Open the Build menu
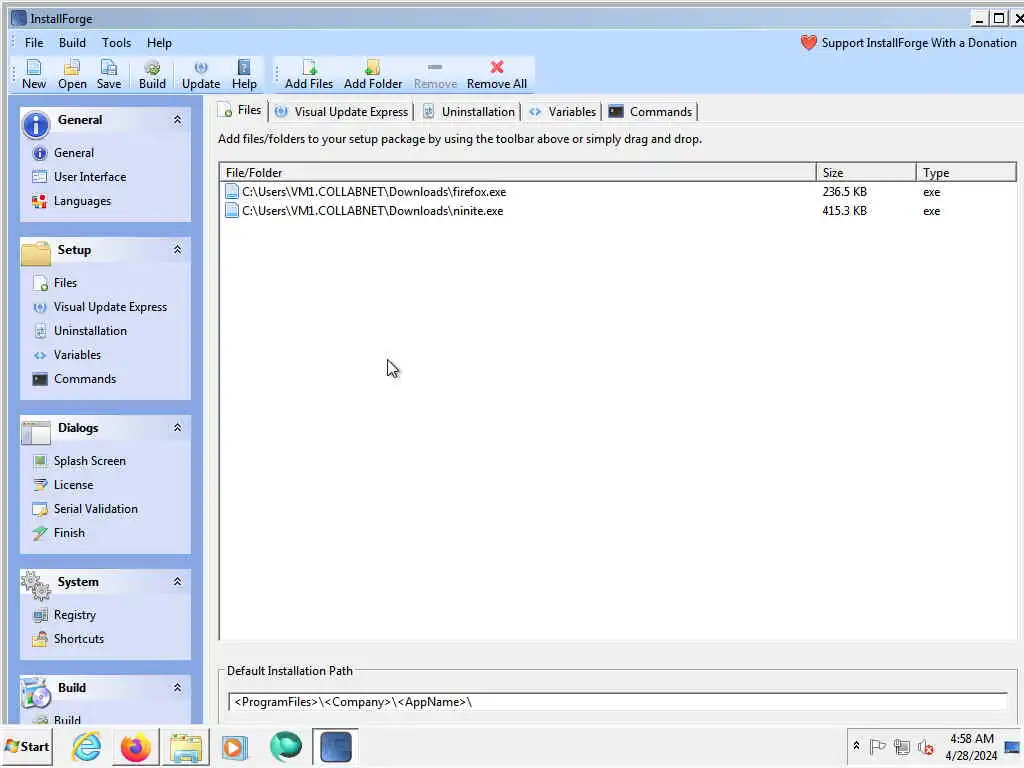 pyautogui.click(x=72, y=43)
